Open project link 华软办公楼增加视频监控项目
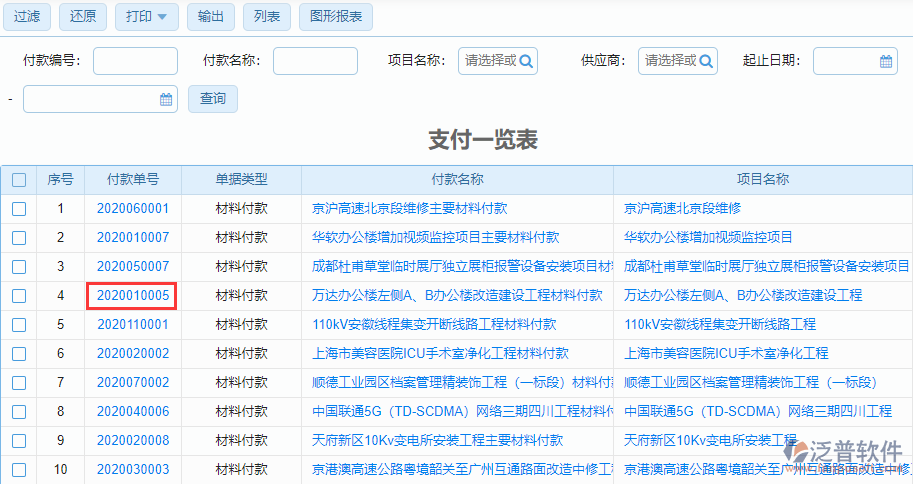This screenshot has width=913, height=484. (708, 238)
